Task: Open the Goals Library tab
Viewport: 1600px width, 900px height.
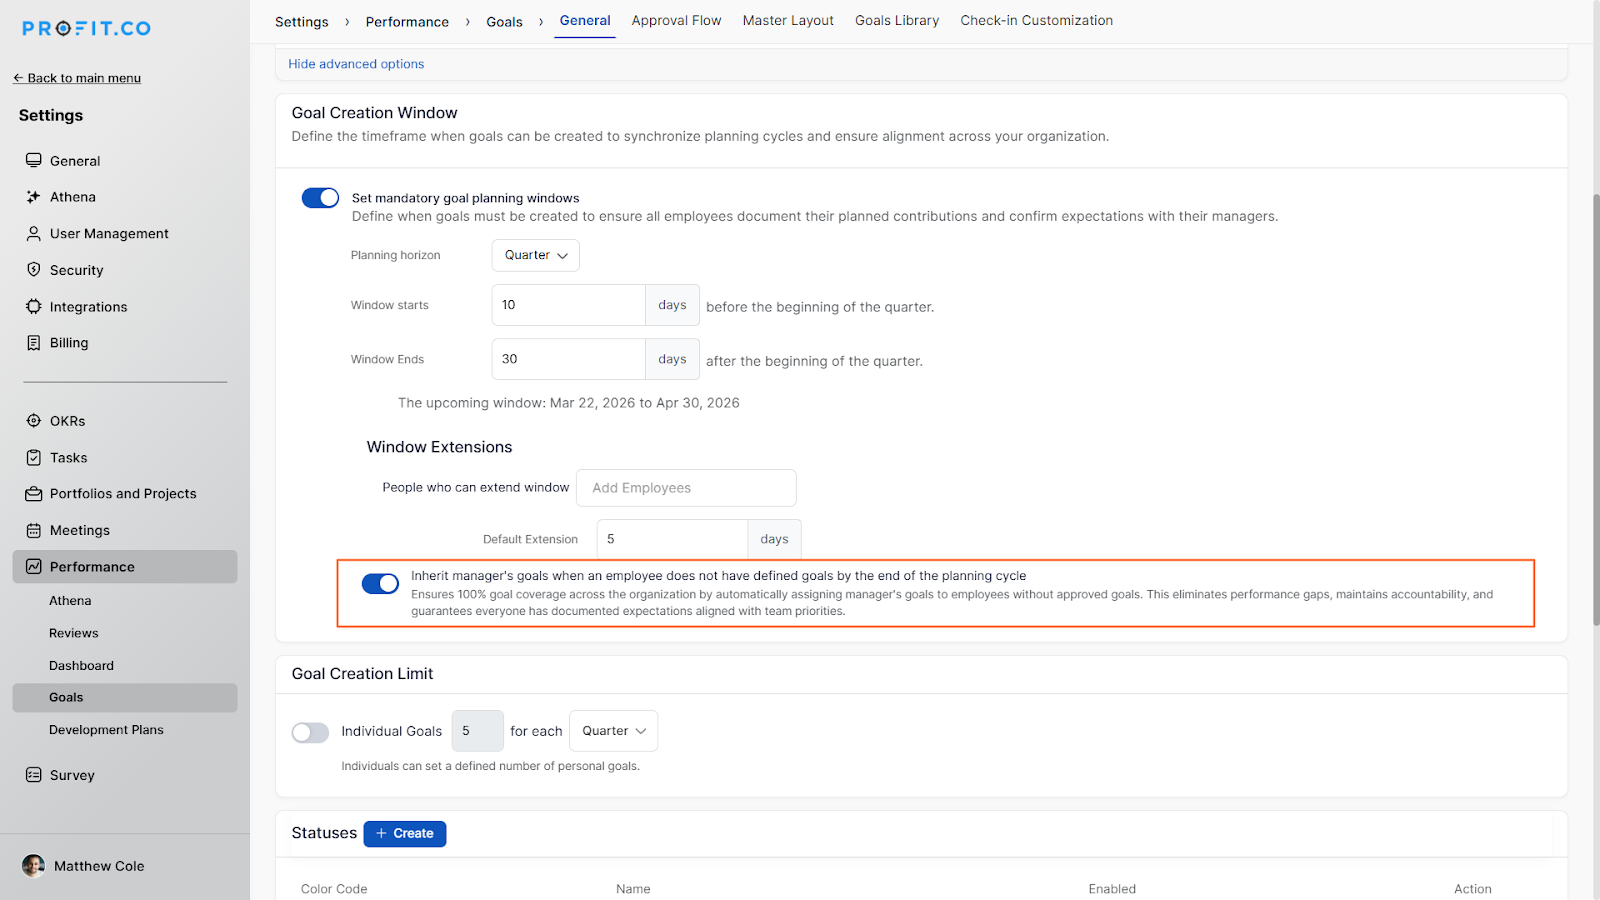Action: 896,21
